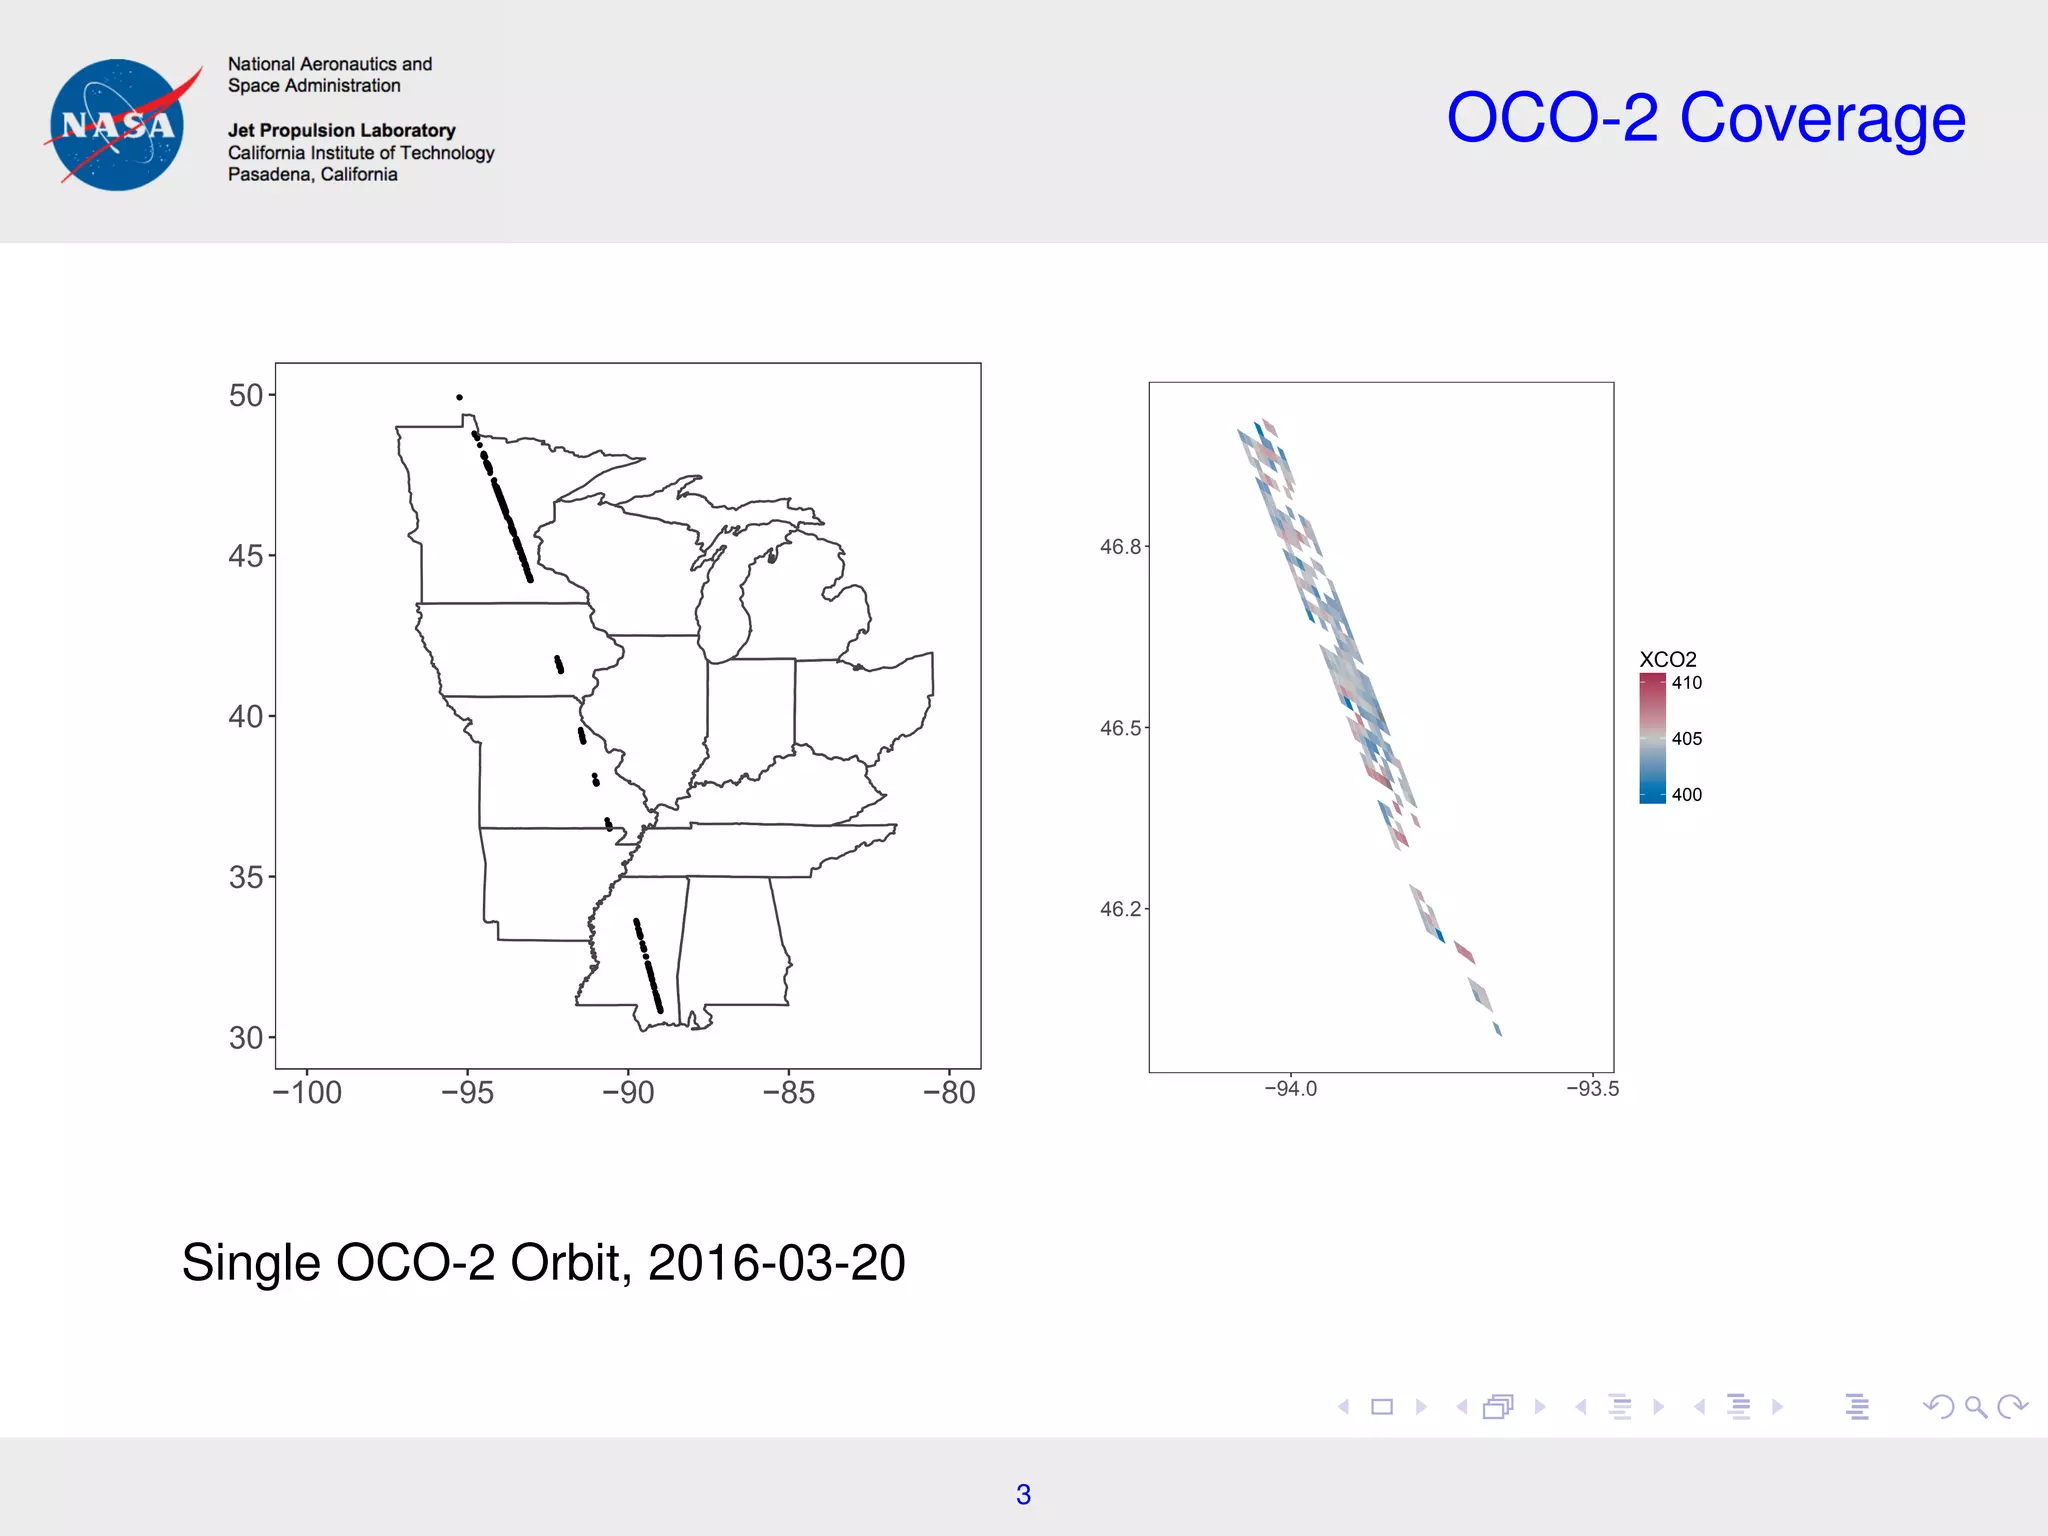Image resolution: width=2048 pixels, height=1536 pixels.
Task: Click the slide number 3 in footer
Action: tap(1023, 1494)
